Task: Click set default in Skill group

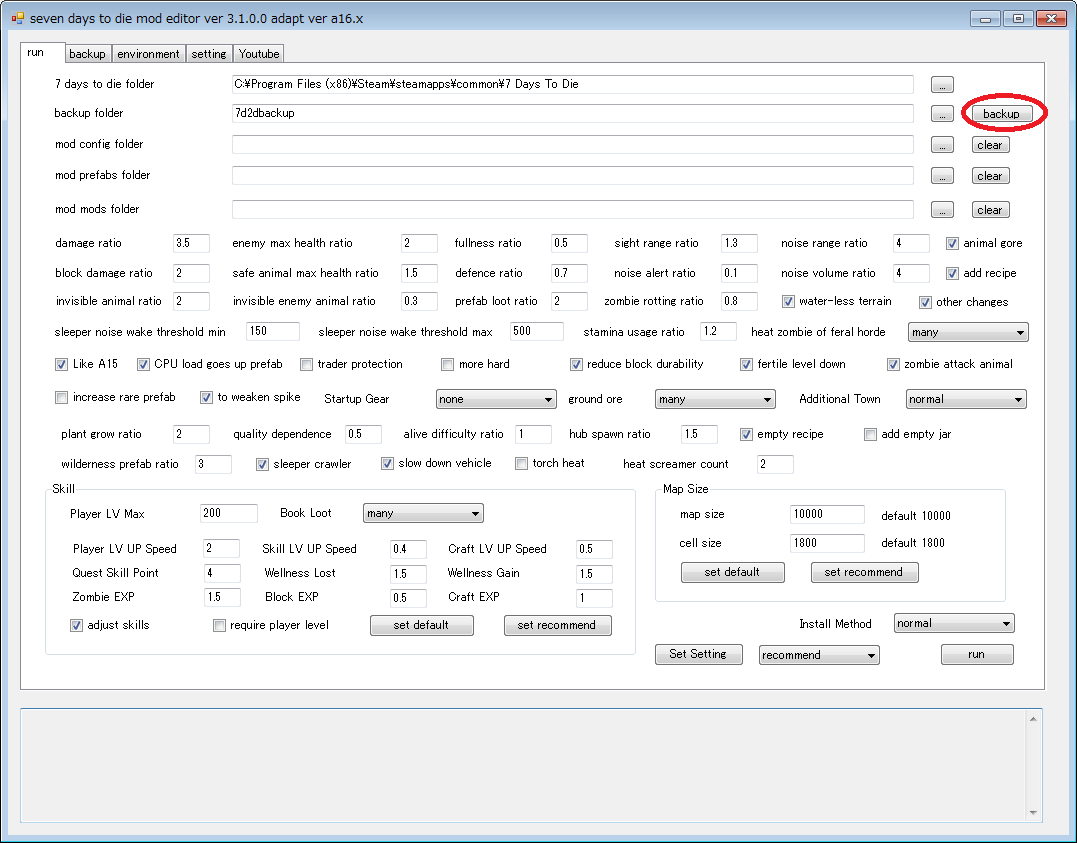Action: pos(422,625)
